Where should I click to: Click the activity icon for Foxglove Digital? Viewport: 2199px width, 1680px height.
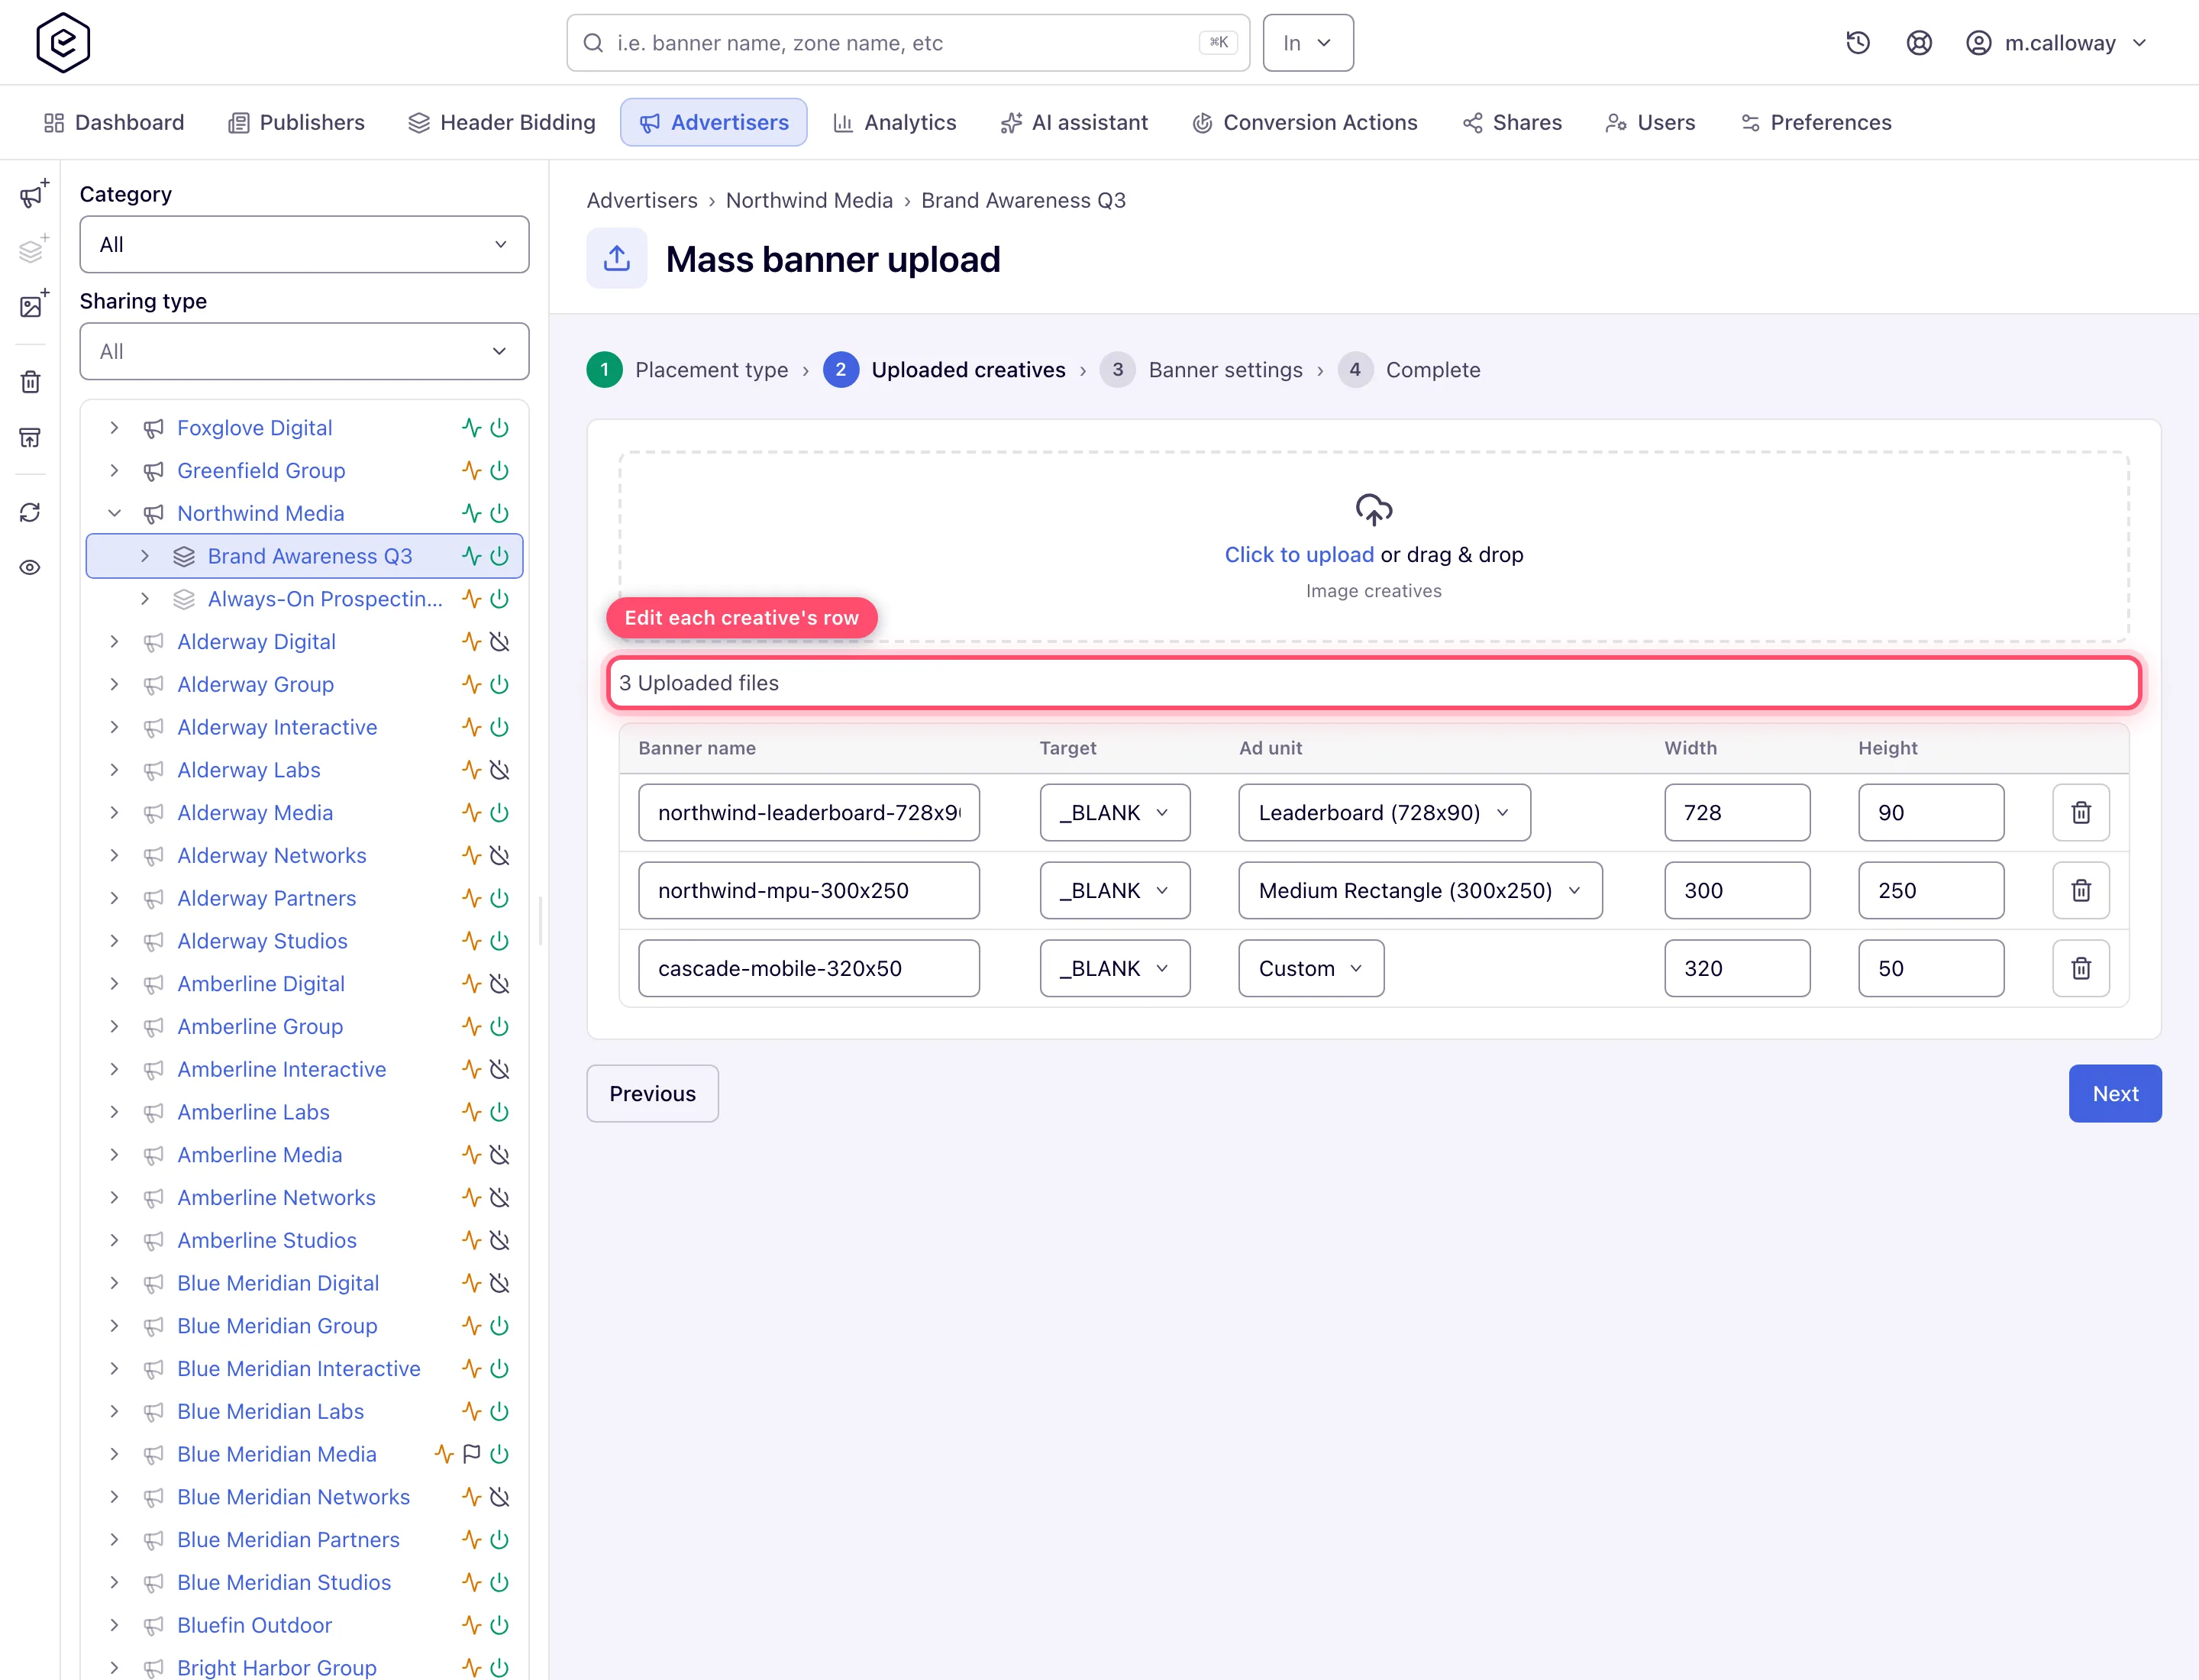[471, 428]
